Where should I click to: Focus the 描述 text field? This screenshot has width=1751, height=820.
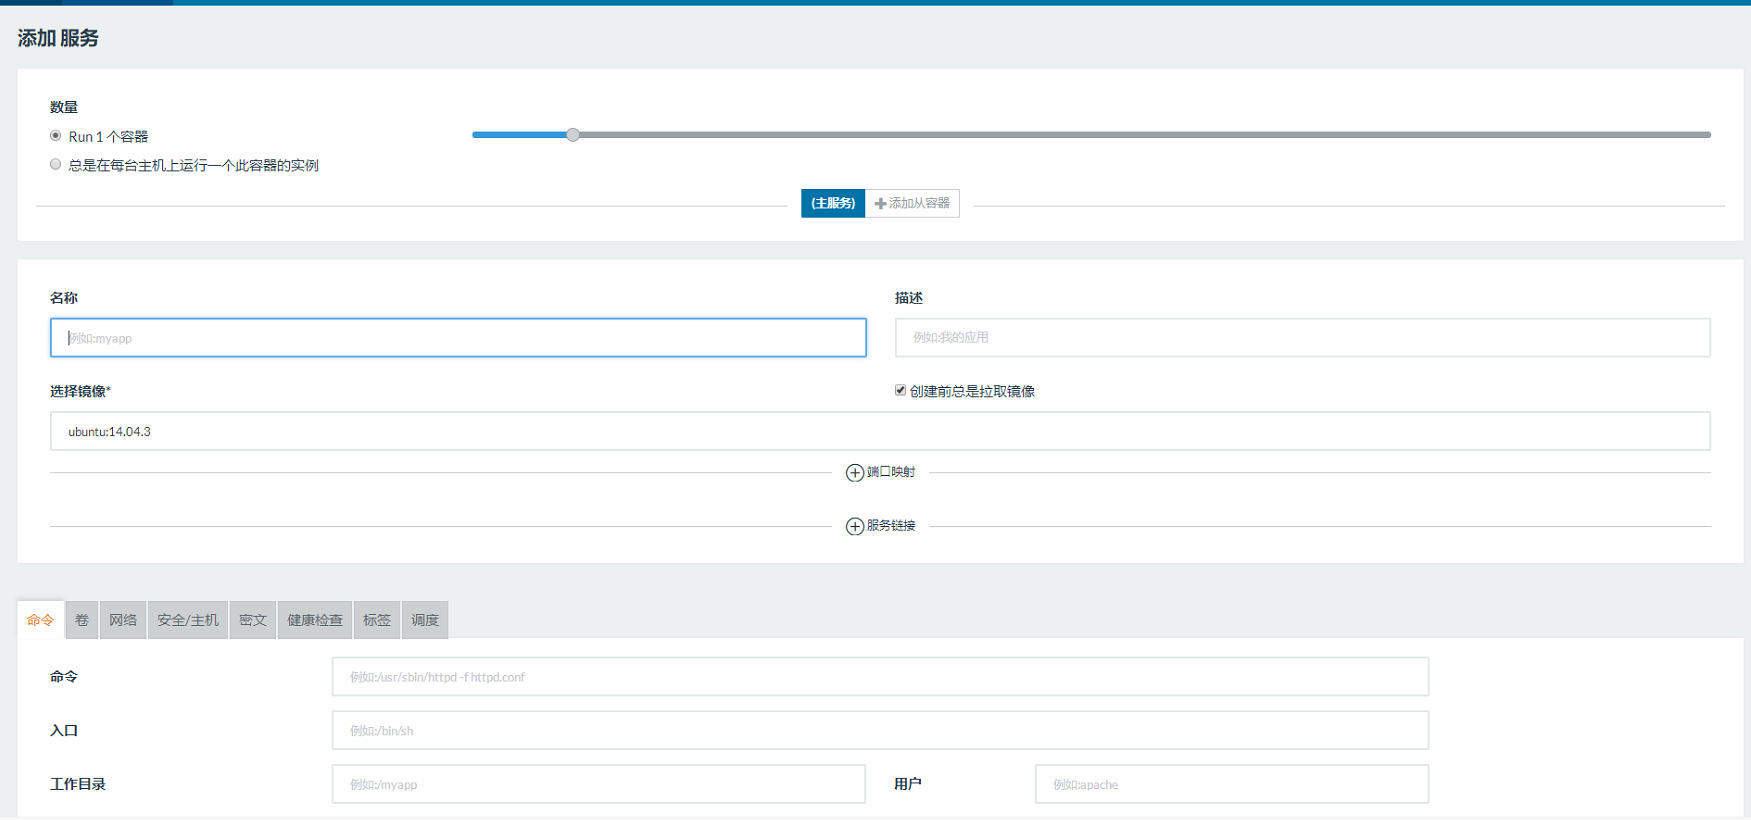point(1302,338)
